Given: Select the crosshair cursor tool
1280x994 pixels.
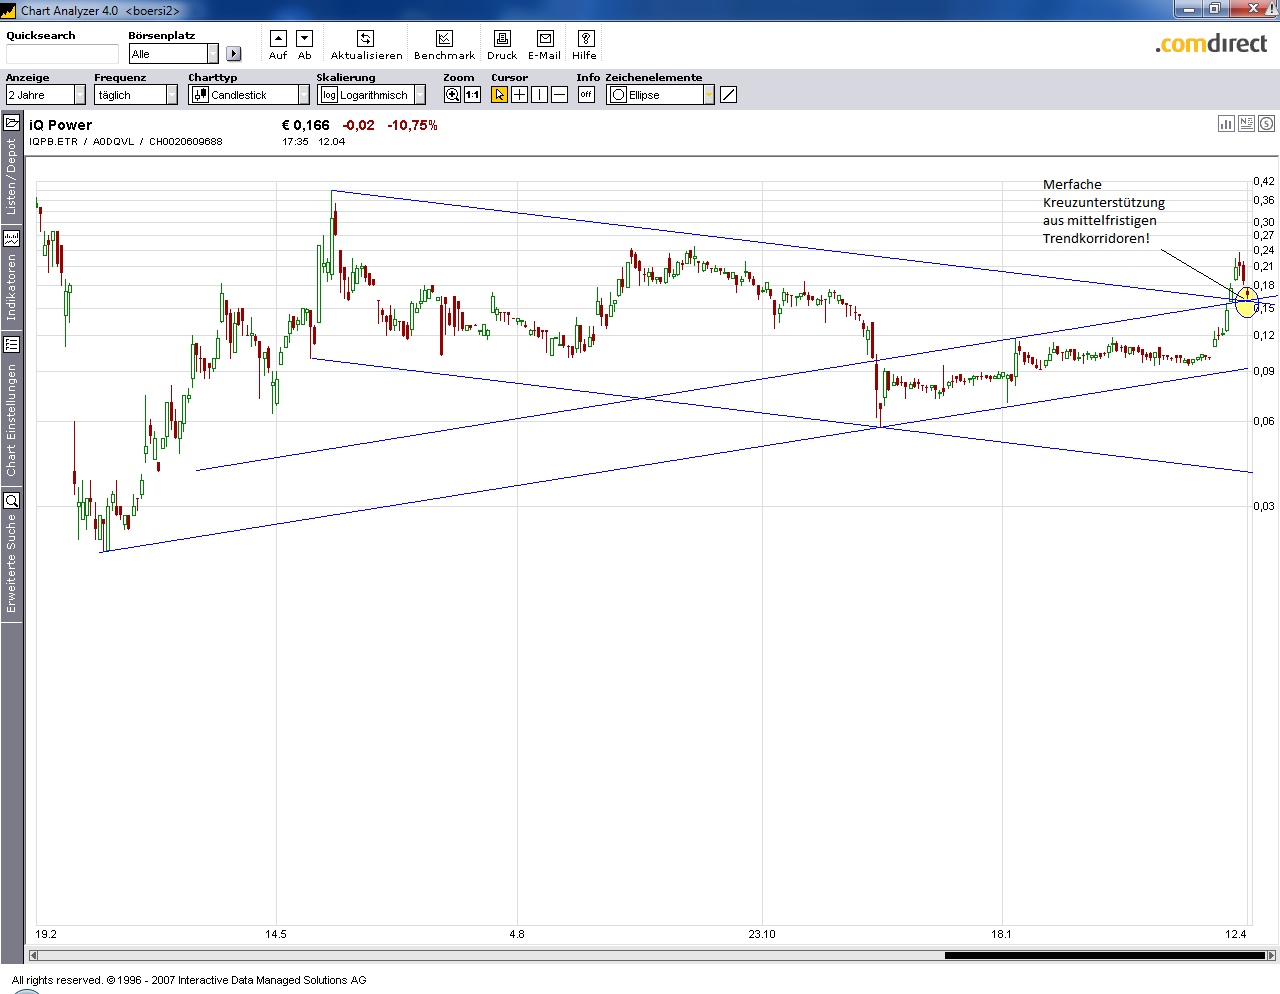Looking at the screenshot, I should pos(519,95).
